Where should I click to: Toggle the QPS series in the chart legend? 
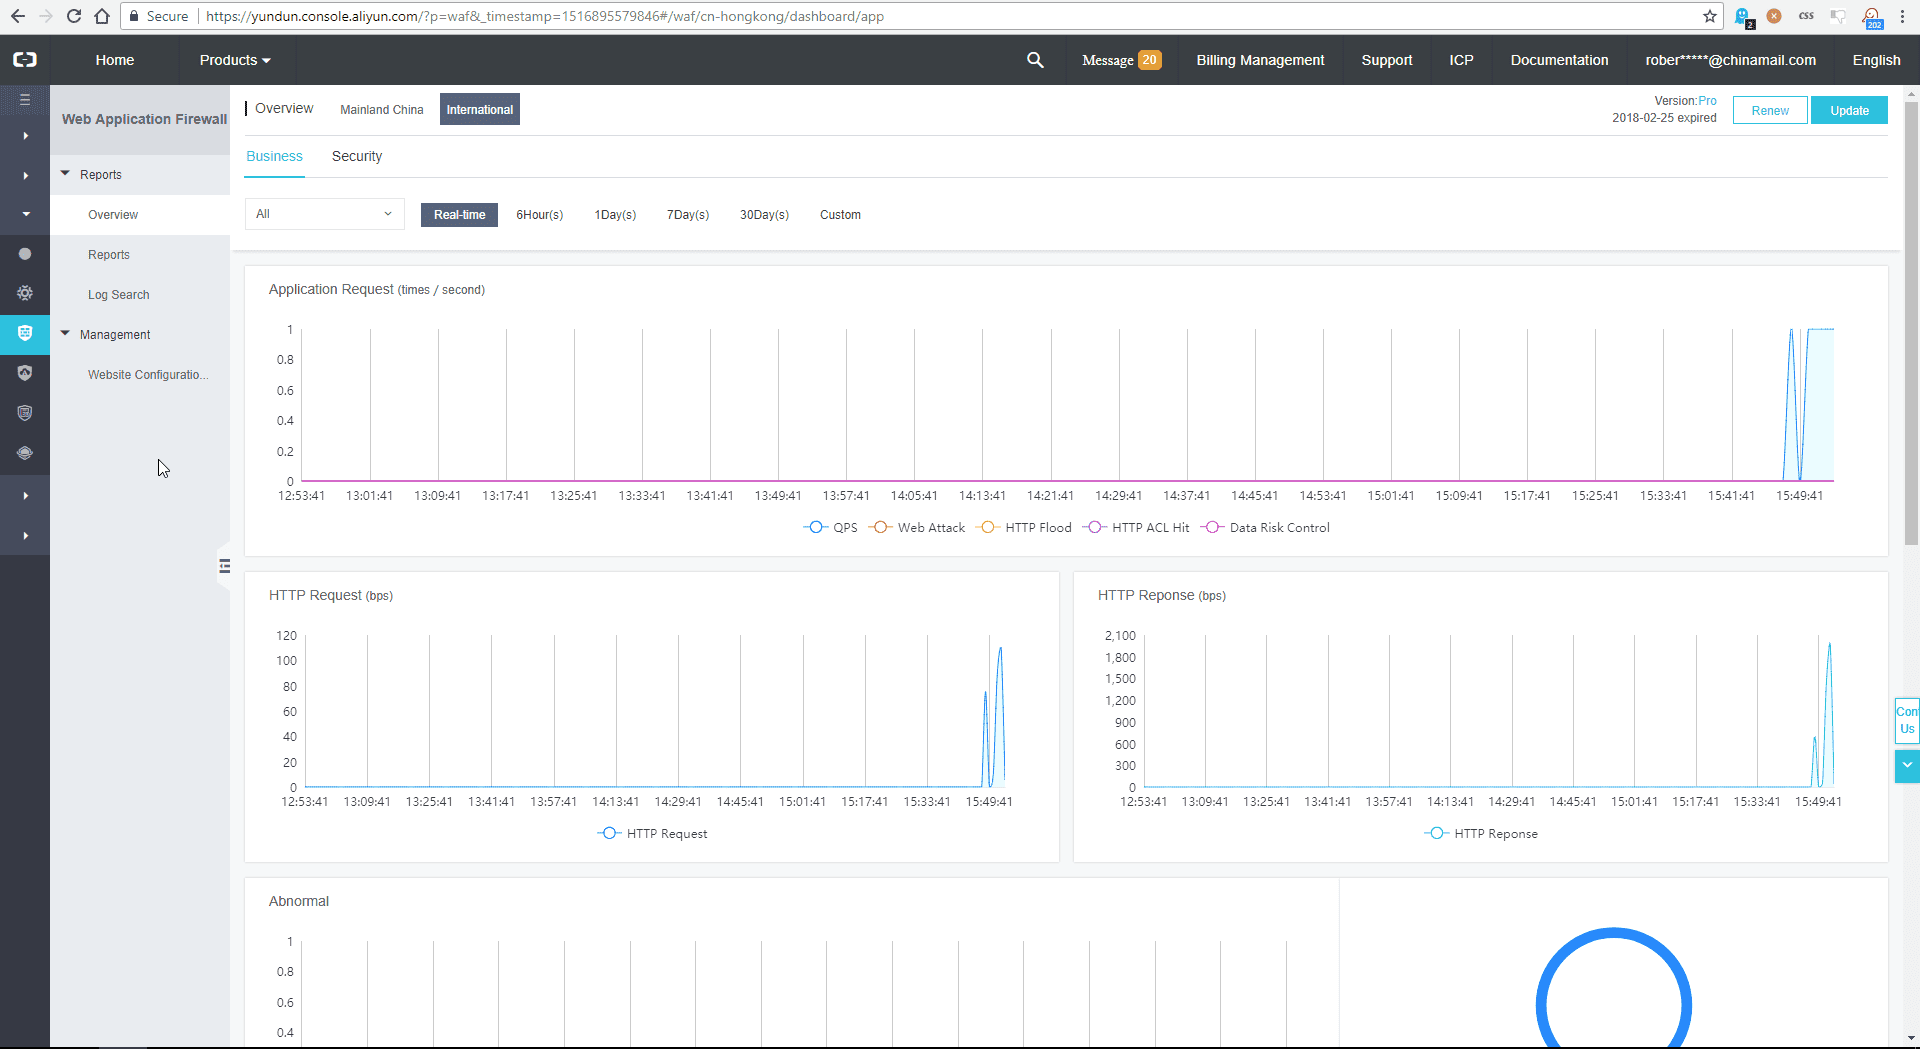tap(830, 528)
